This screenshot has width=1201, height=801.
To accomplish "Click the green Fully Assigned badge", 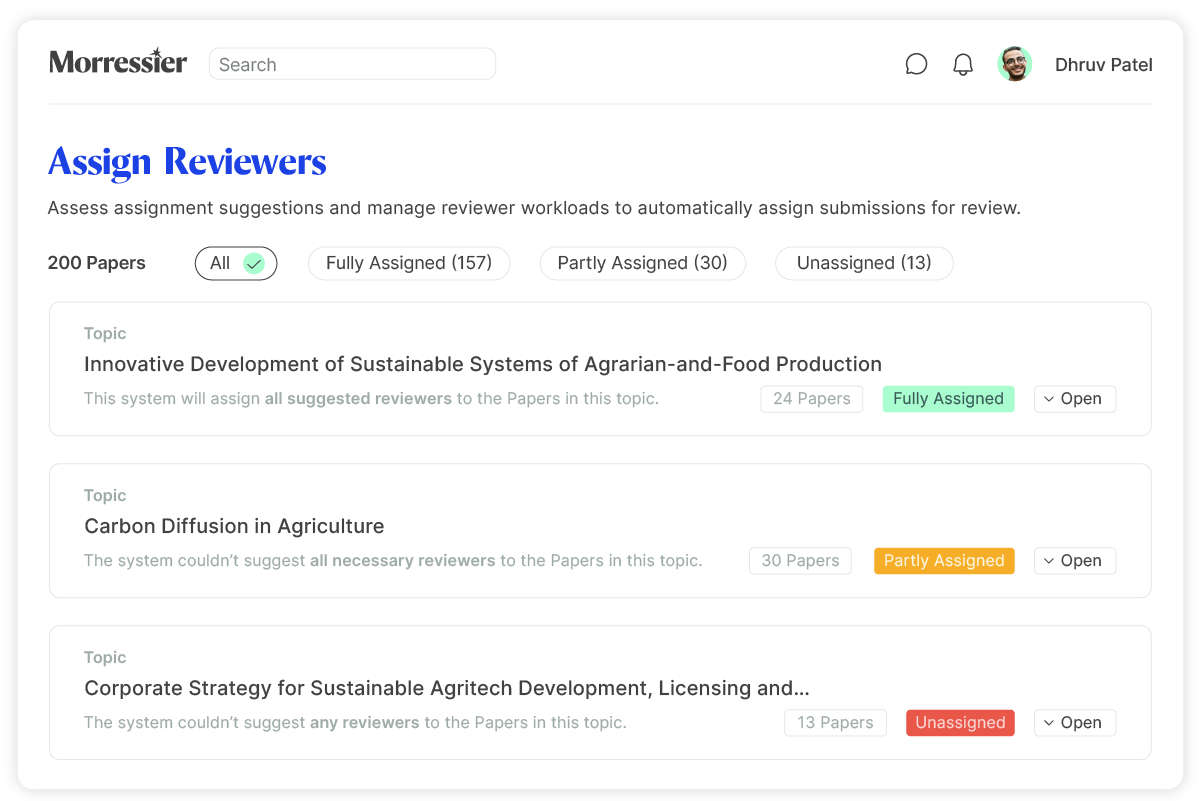I will [948, 399].
